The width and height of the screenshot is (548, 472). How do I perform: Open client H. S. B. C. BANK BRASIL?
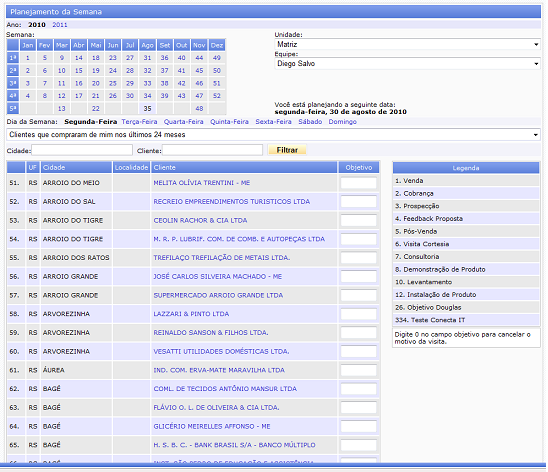[234, 445]
